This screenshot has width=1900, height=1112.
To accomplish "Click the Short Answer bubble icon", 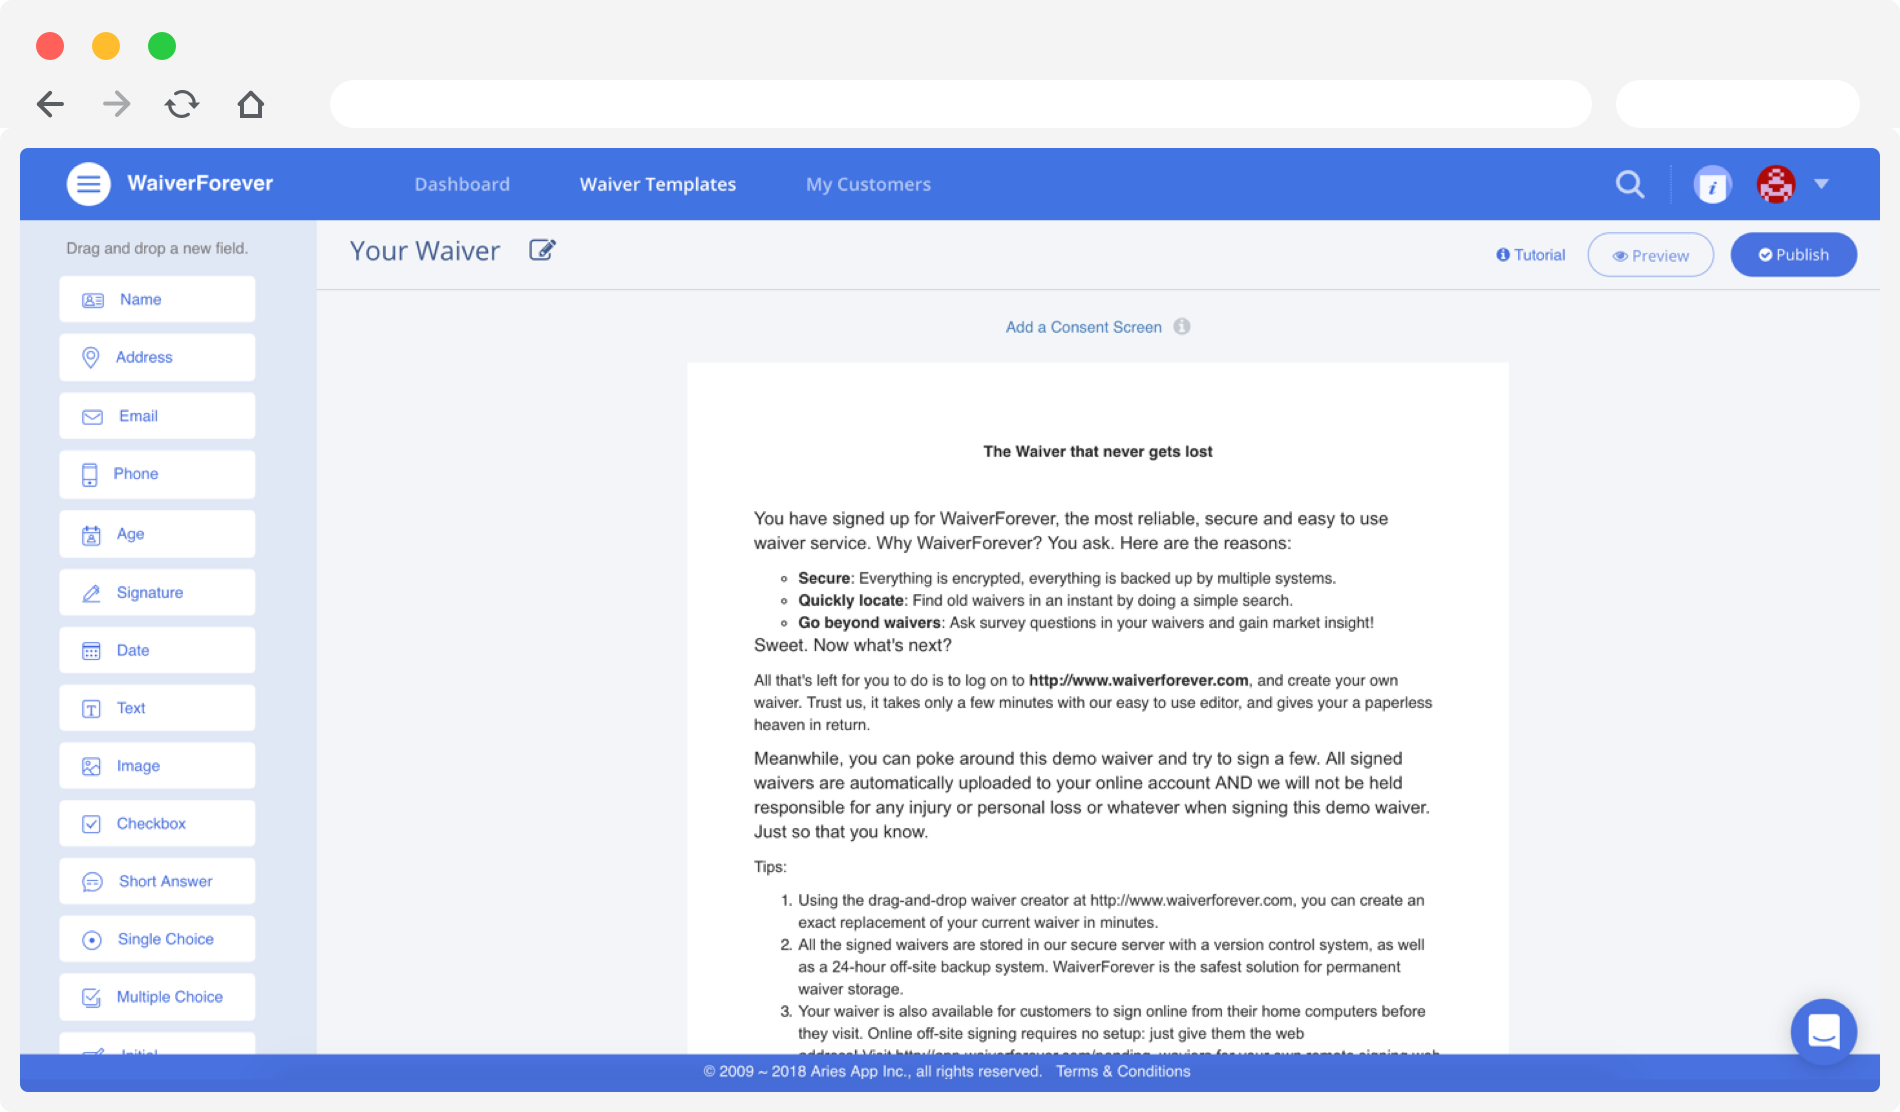I will 92,882.
